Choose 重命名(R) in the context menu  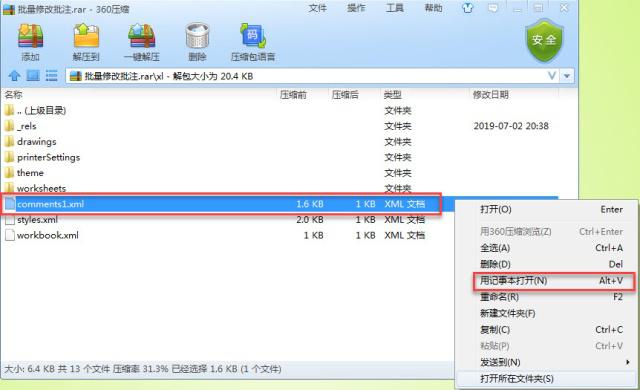pos(546,297)
